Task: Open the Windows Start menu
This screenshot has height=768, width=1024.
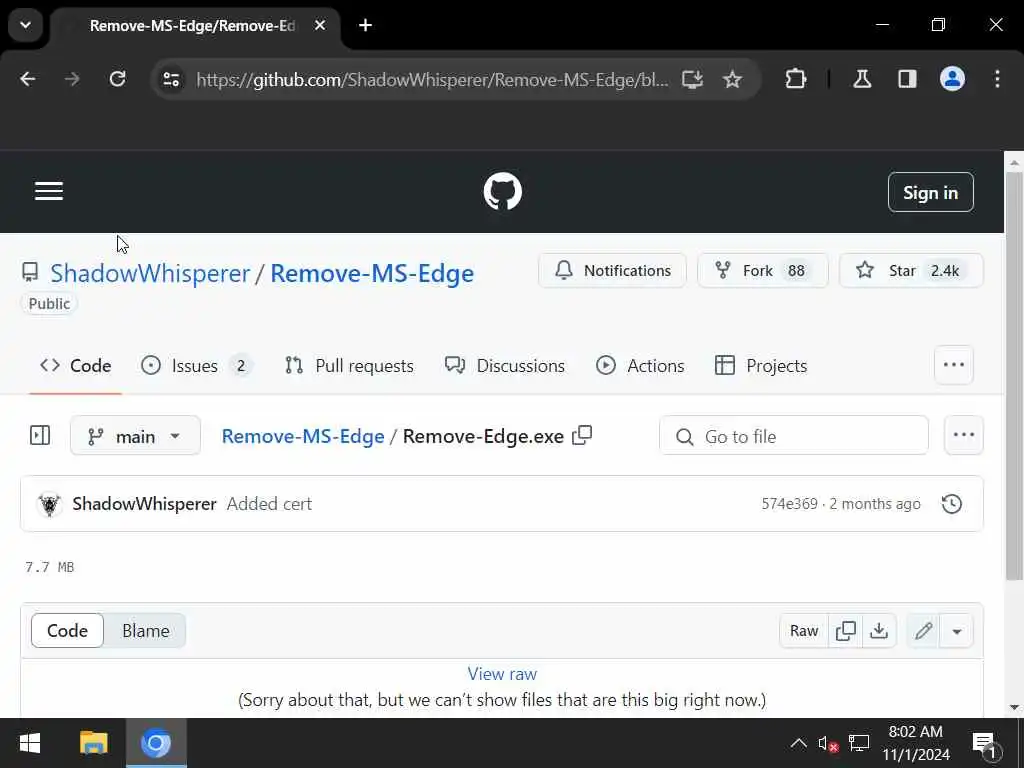Action: click(x=30, y=743)
